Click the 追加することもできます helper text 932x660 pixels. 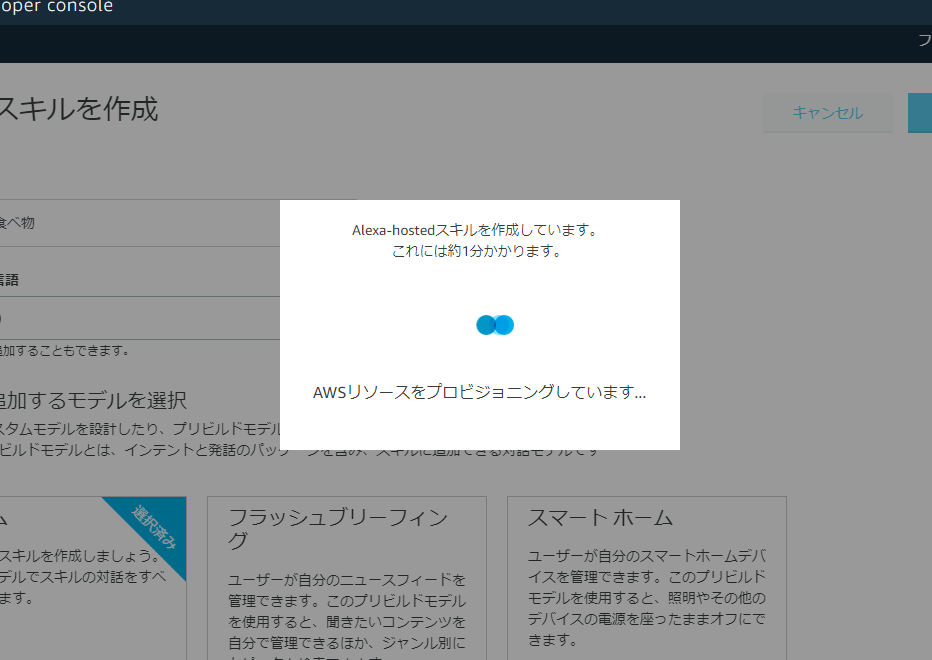64,351
